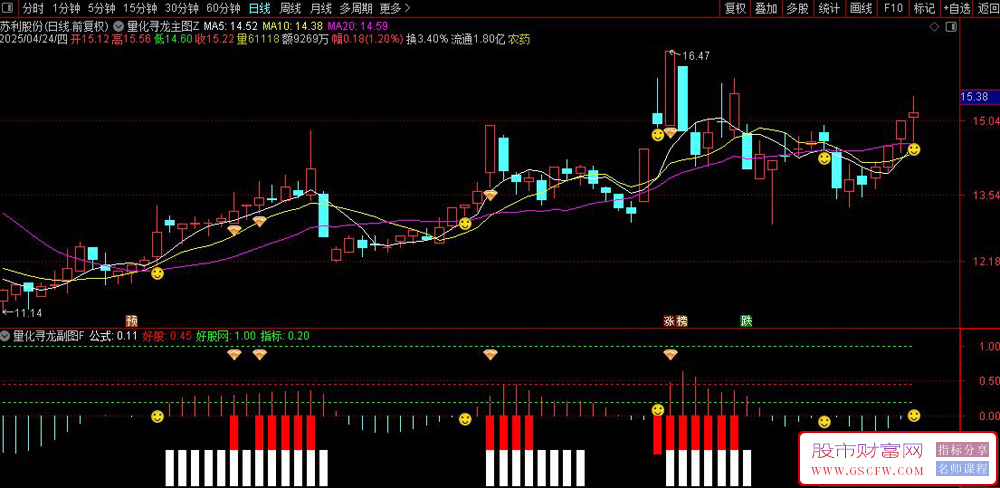Click the 复权 adjustment button
The width and height of the screenshot is (1000, 488).
735,8
